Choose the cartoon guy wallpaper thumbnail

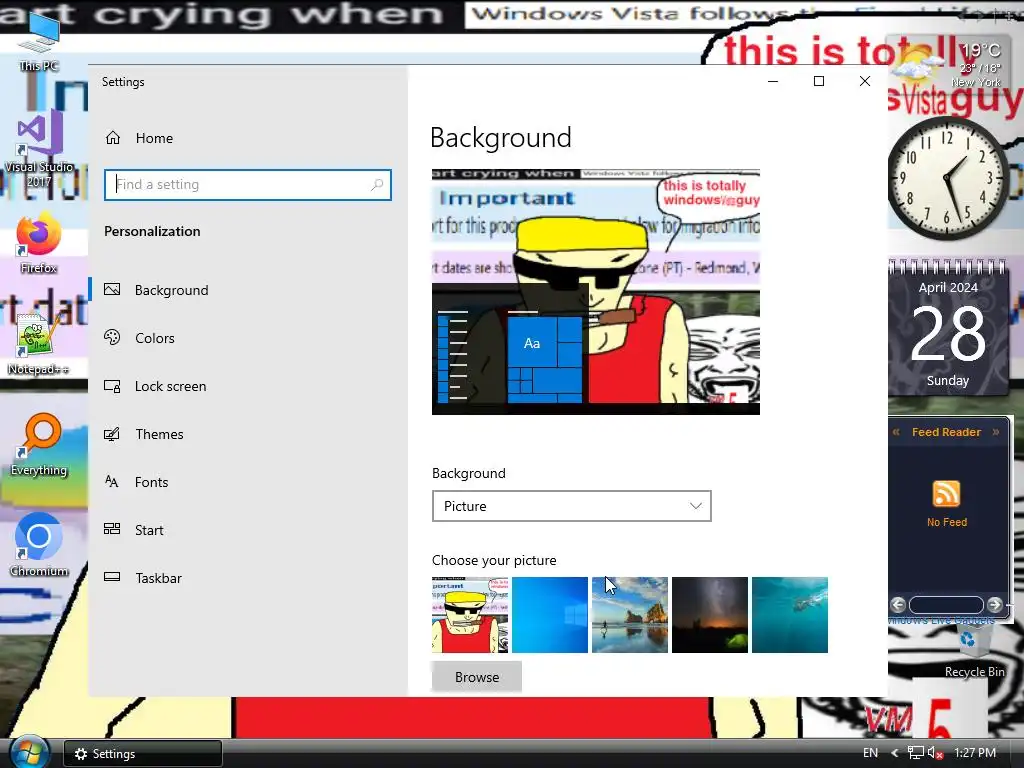(x=470, y=615)
